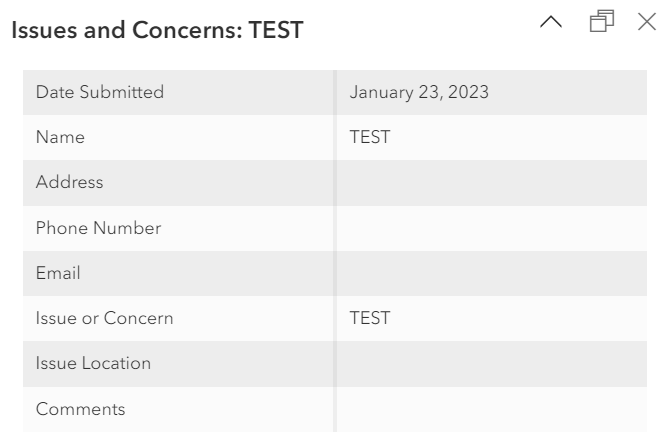This screenshot has width=671, height=442.
Task: Click the empty Address value cell
Action: [491, 183]
